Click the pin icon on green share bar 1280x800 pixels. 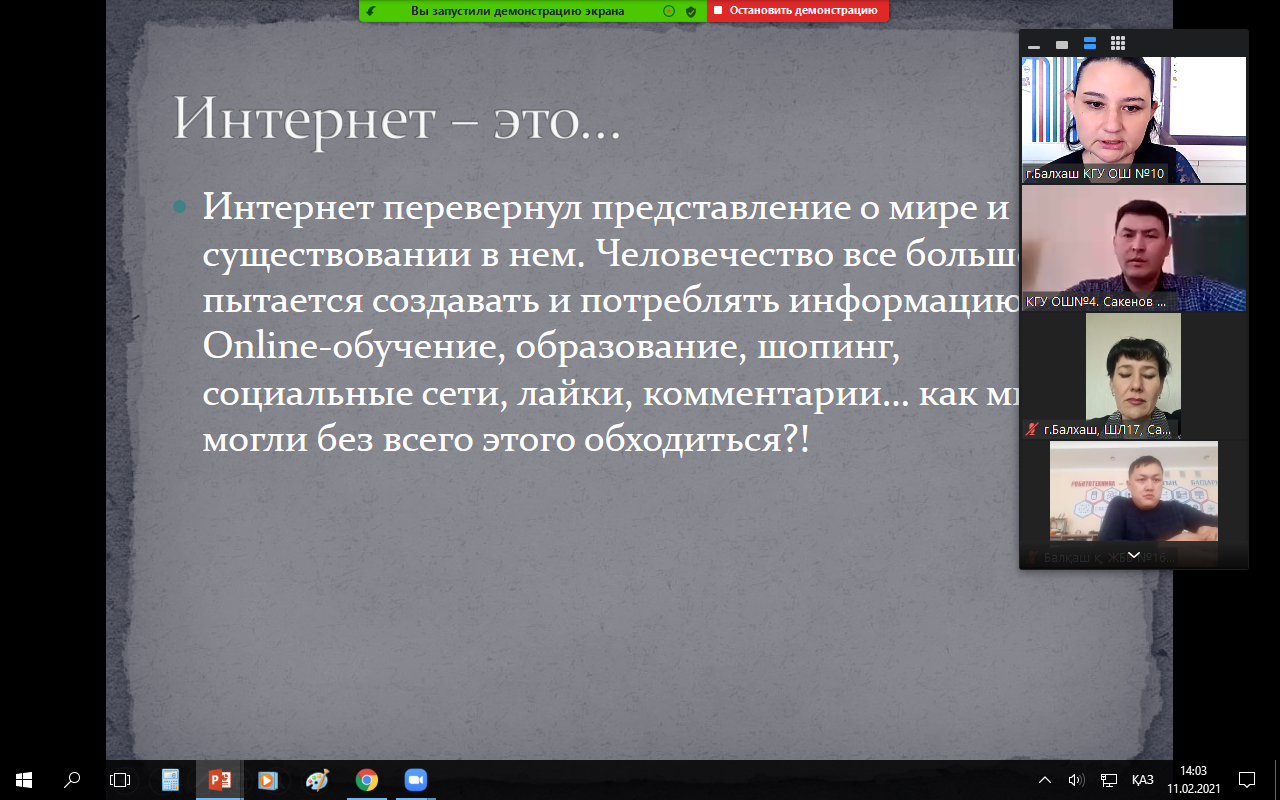[x=372, y=11]
